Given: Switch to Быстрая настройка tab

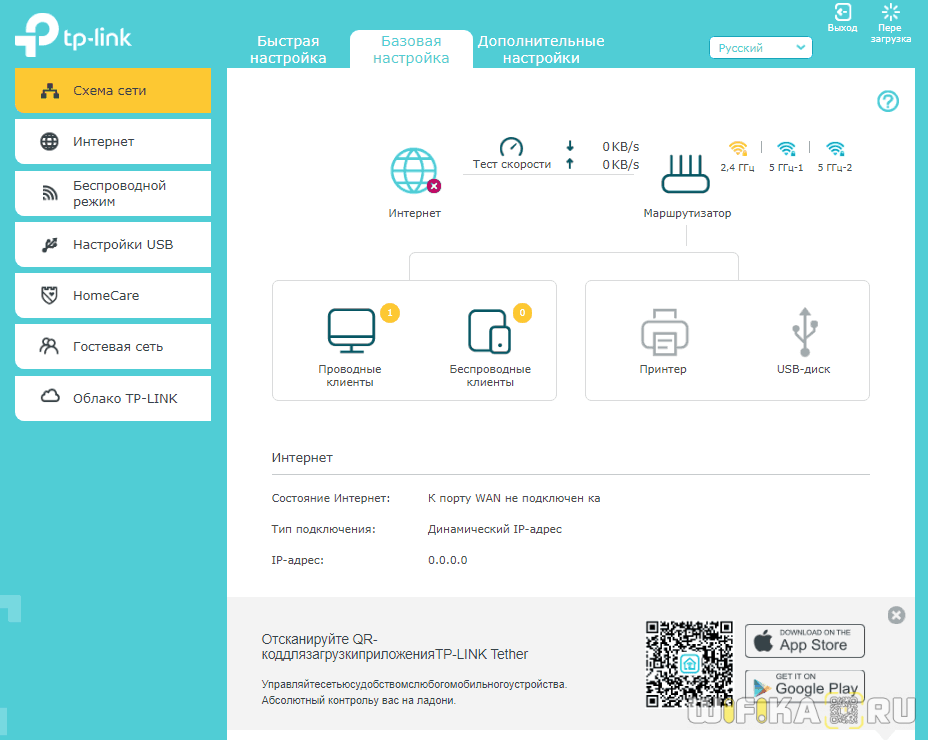Looking at the screenshot, I should point(288,49).
